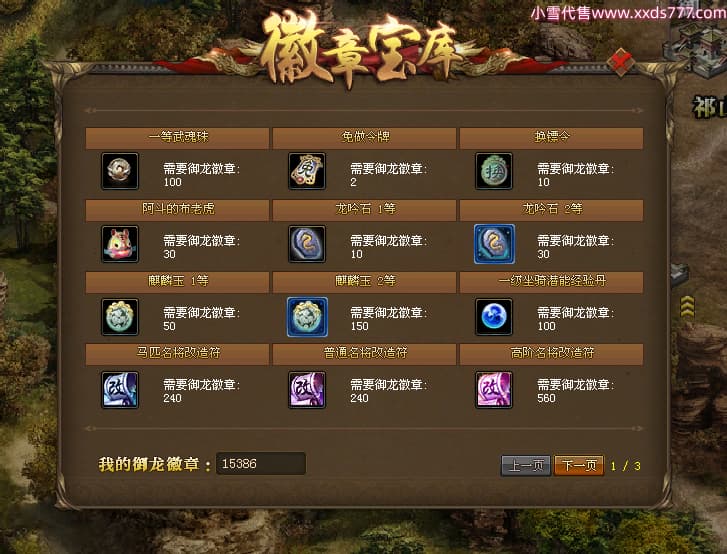This screenshot has width=727, height=554.
Task: Select the 麒麟玉 1等 jade icon
Action: click(x=120, y=317)
